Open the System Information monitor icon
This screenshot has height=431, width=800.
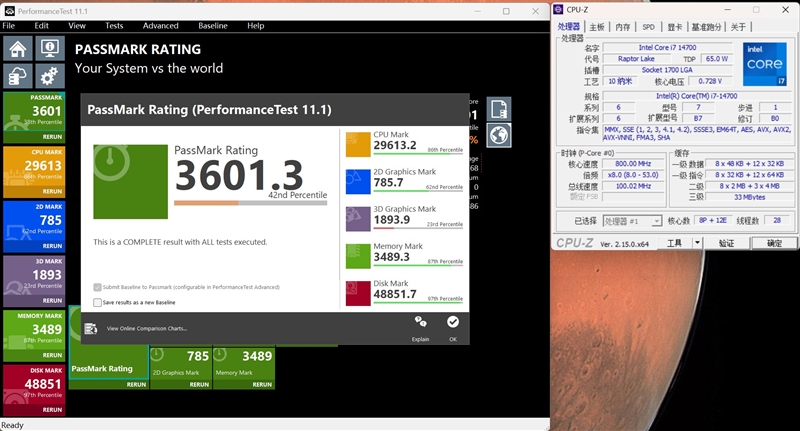point(50,49)
